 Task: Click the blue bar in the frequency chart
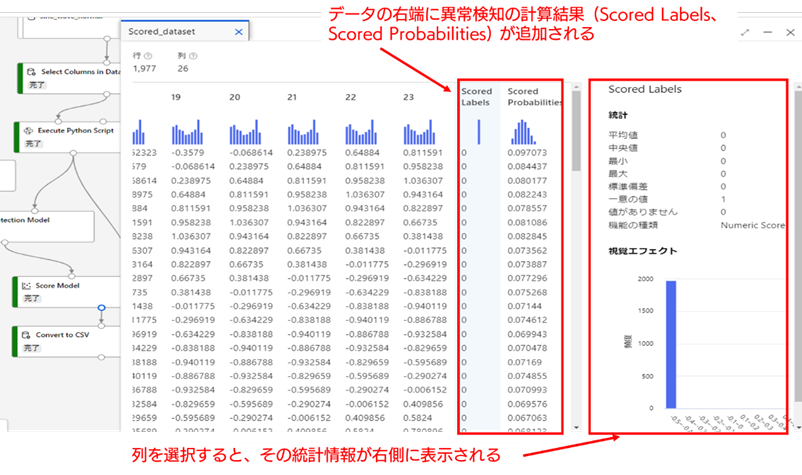click(671, 344)
